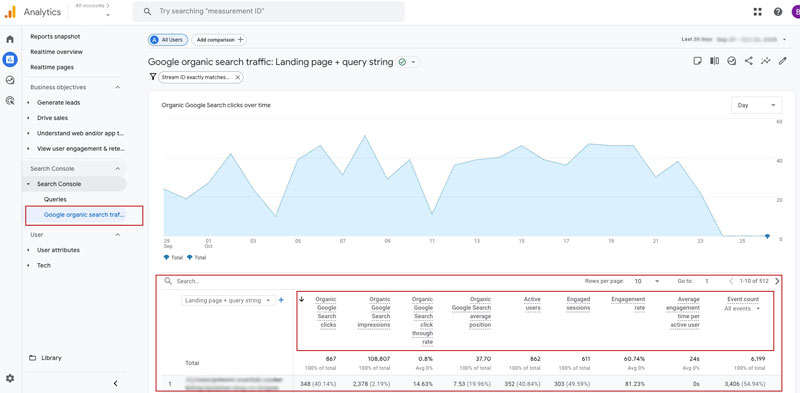The width and height of the screenshot is (800, 393).
Task: Open the Help question mark icon
Action: coord(778,12)
